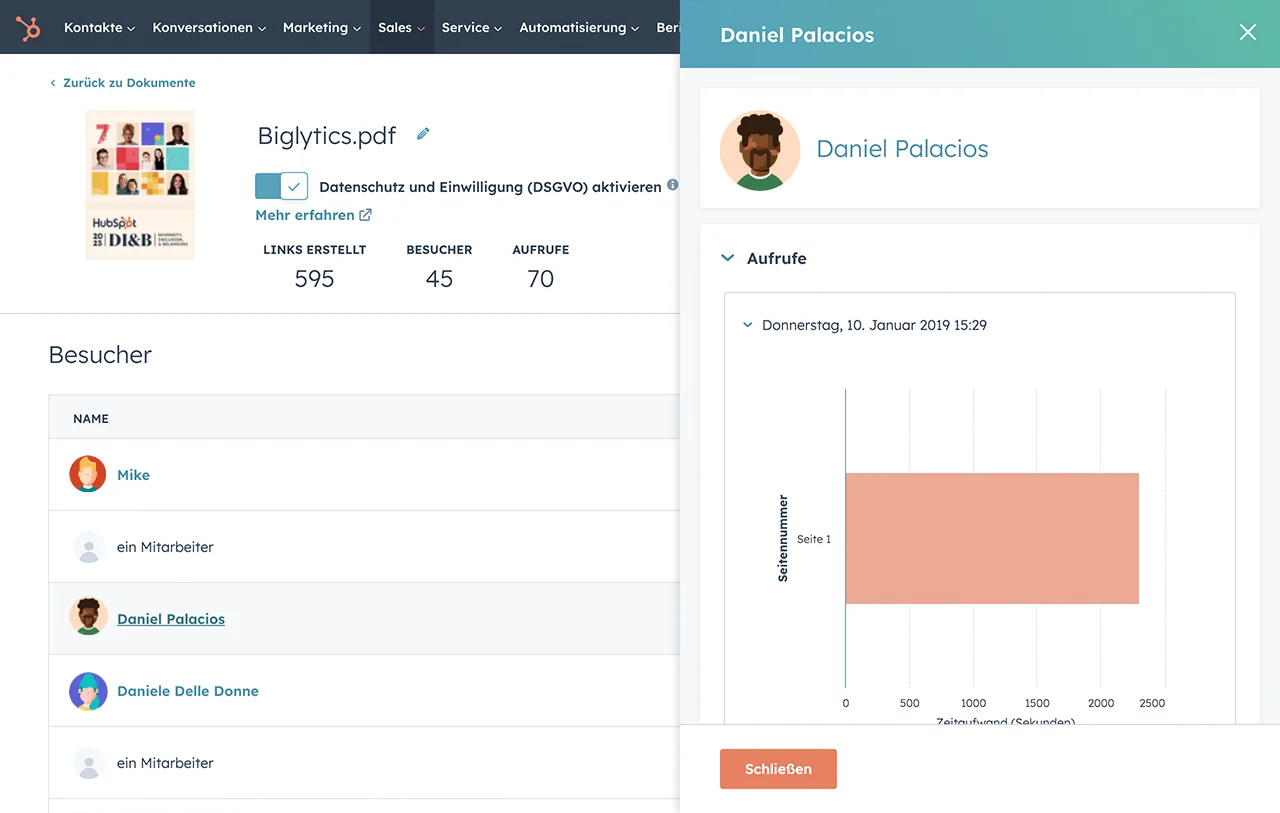Toggle the Datenschutz und Einwilligung switch
The image size is (1280, 813).
281,186
